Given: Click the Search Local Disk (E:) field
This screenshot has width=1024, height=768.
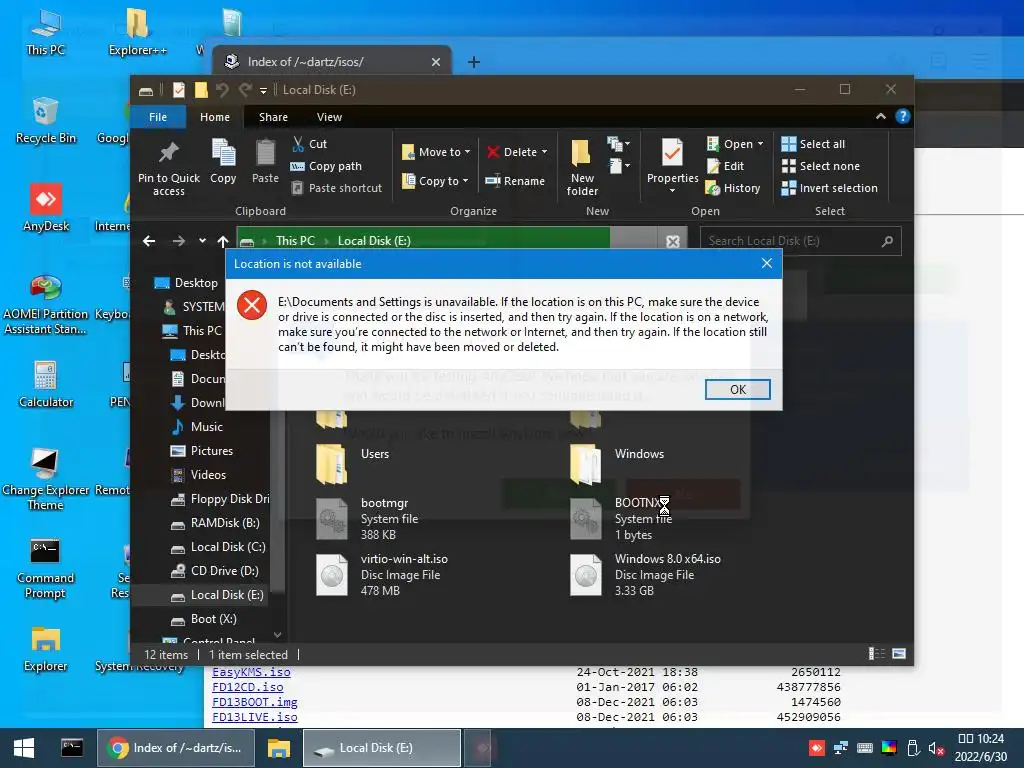Looking at the screenshot, I should 800,241.
